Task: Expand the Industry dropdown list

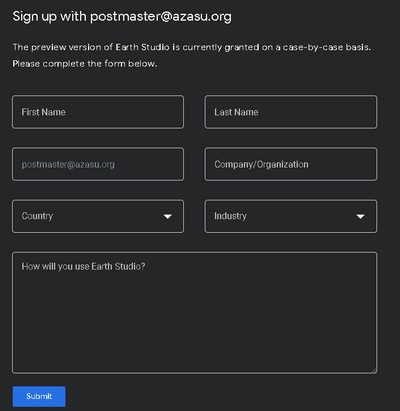Action: [291, 216]
